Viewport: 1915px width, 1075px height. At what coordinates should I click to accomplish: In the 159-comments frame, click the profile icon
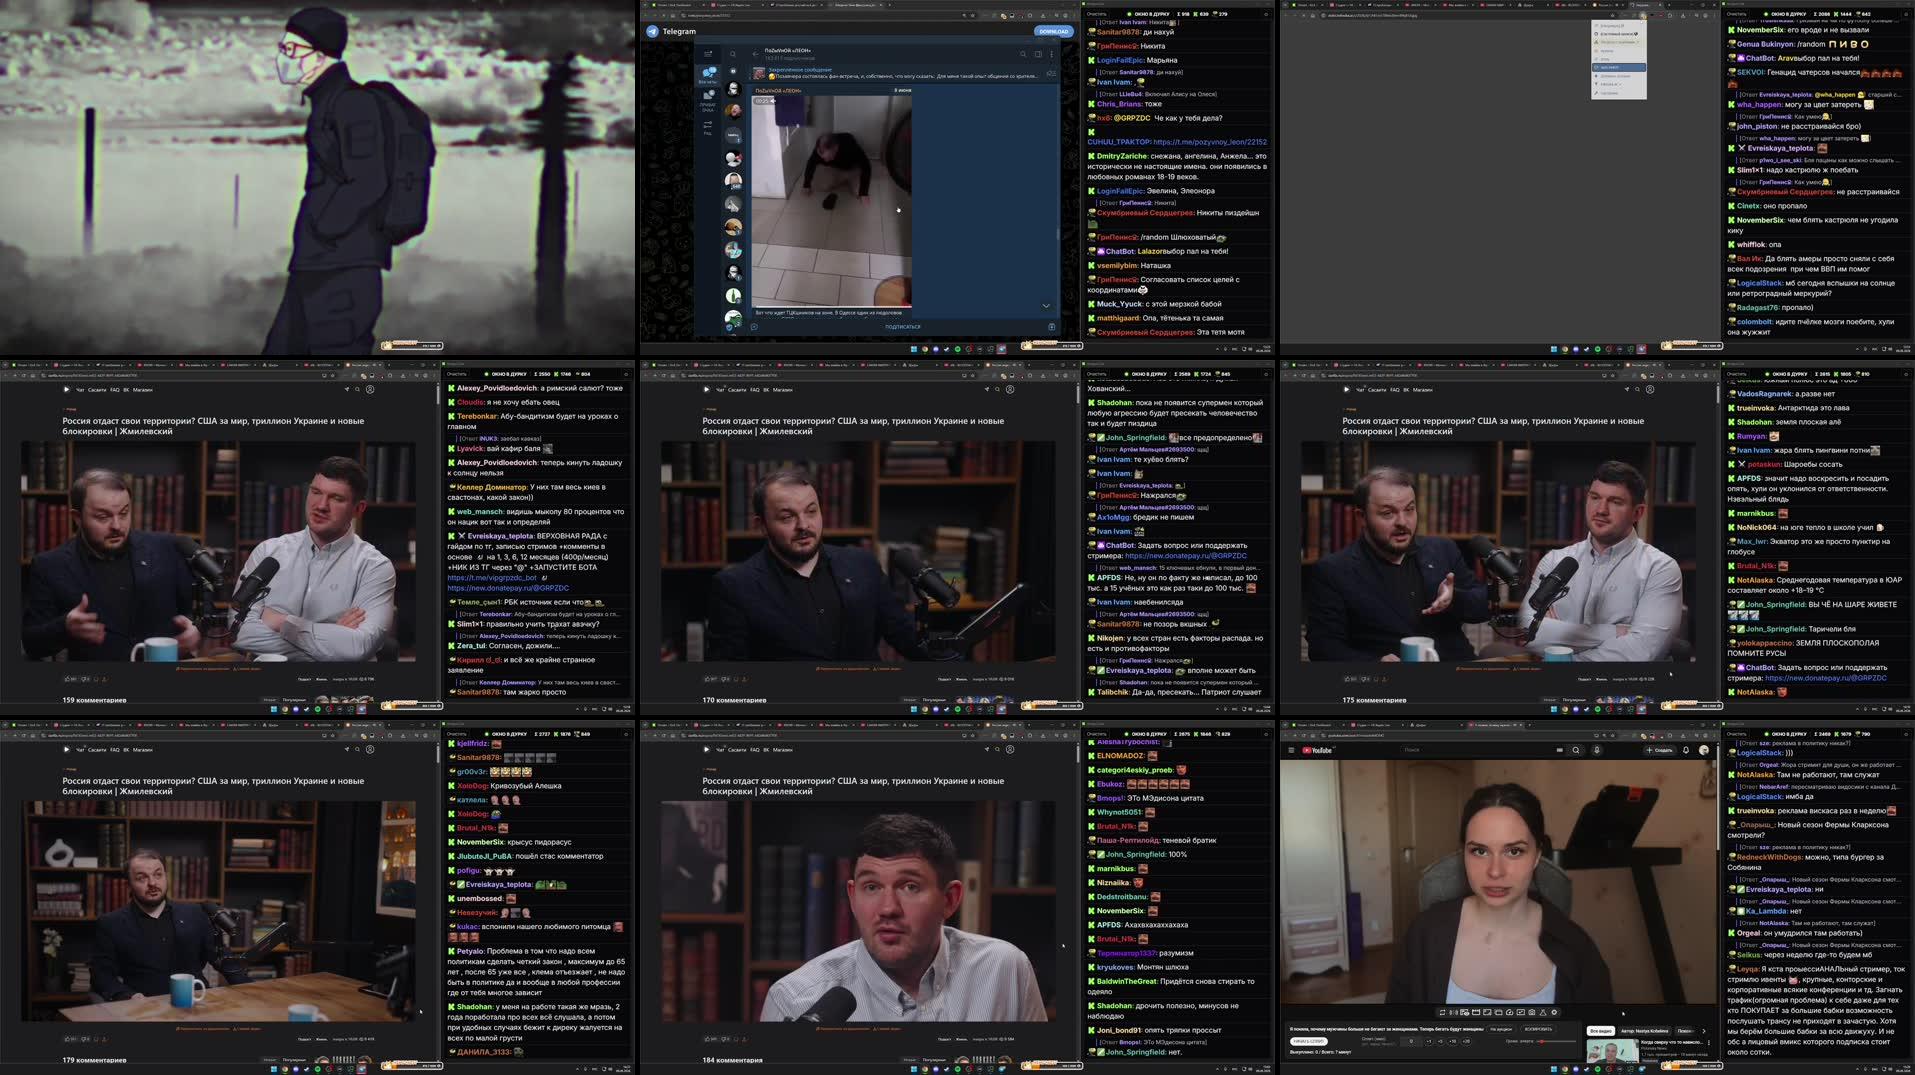click(x=370, y=389)
